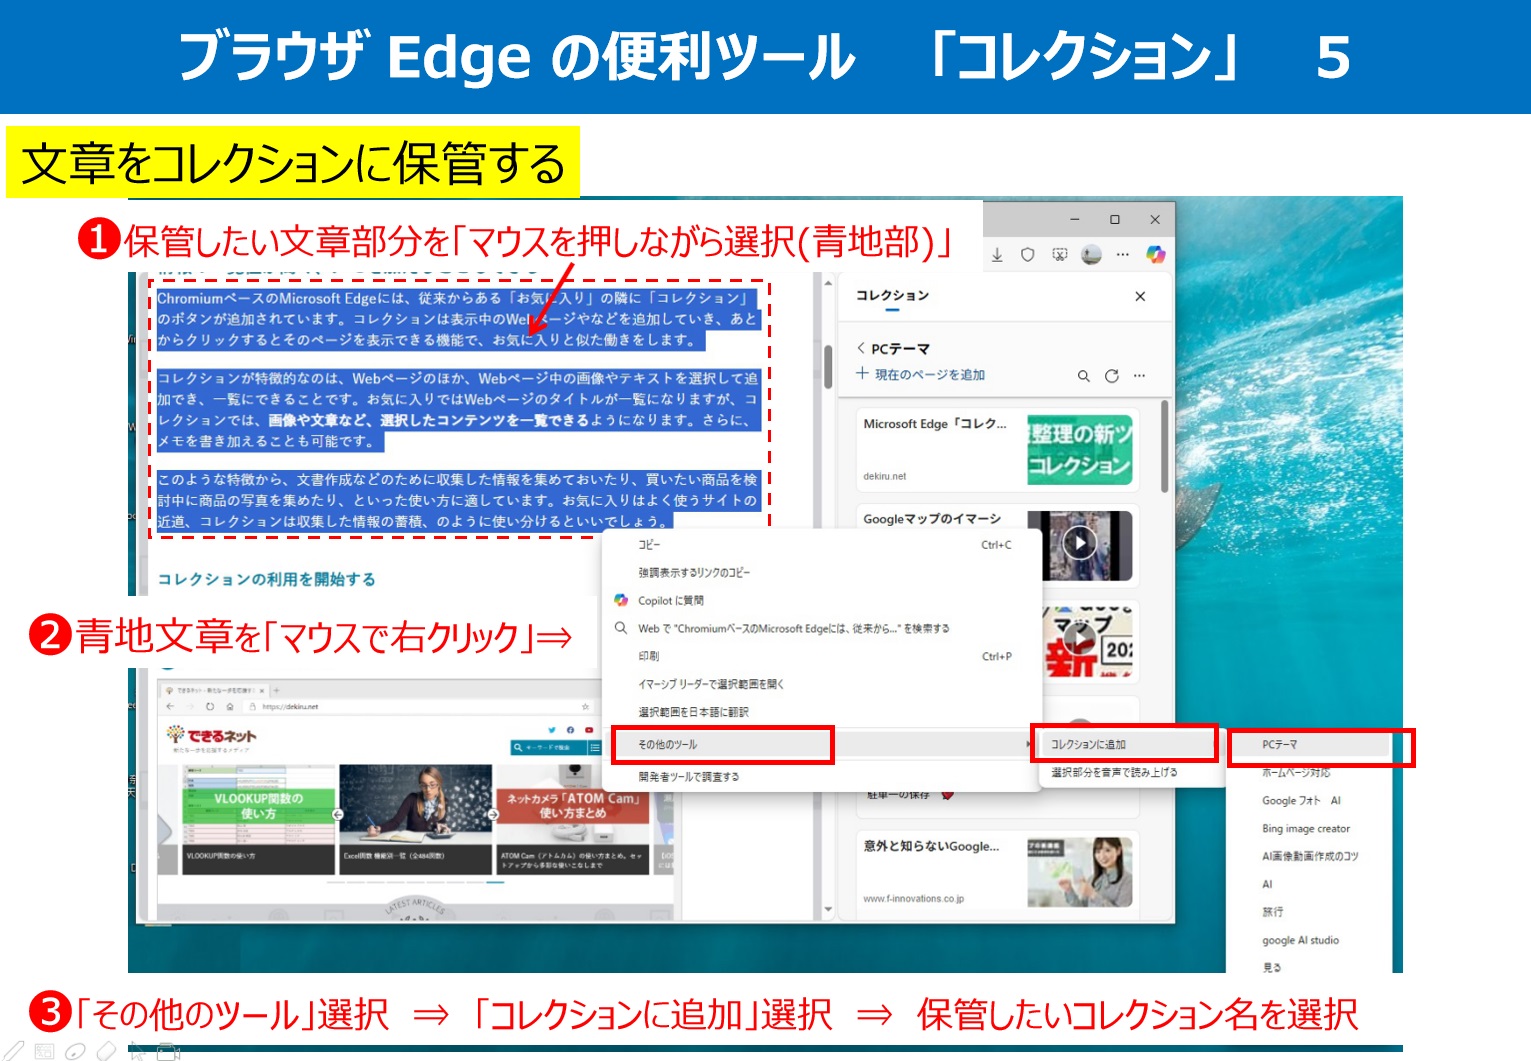The height and width of the screenshot is (1061, 1531).
Task: Go back using the PCテーマ chevron
Action: (861, 348)
